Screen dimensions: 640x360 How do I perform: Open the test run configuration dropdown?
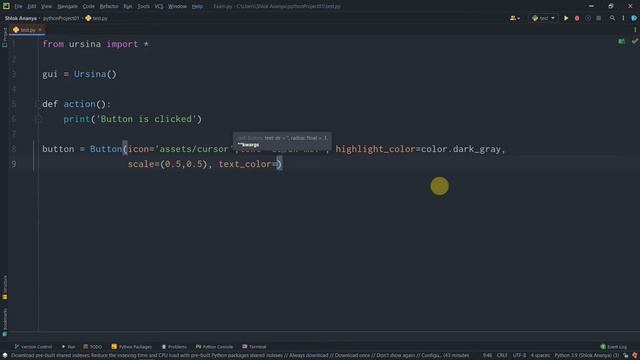tap(543, 18)
